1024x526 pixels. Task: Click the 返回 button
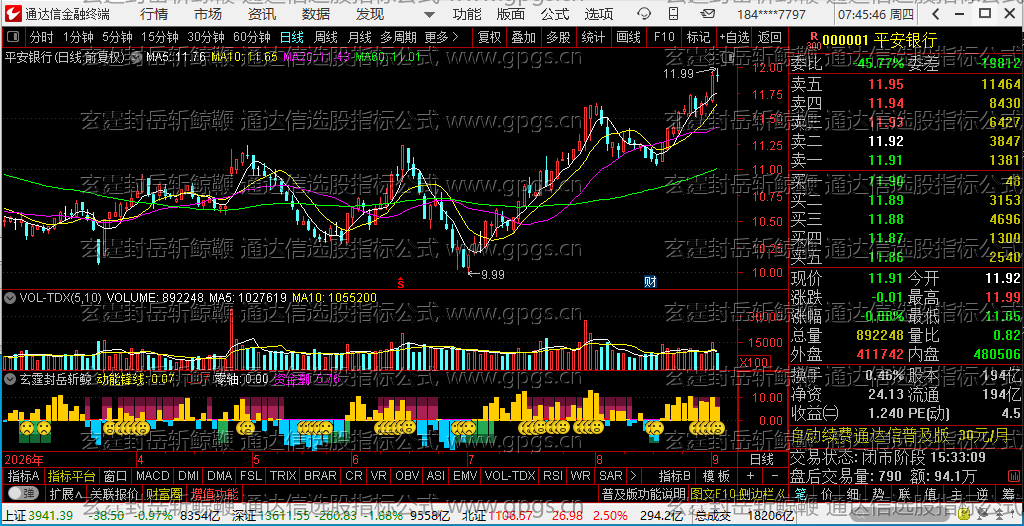pos(770,37)
